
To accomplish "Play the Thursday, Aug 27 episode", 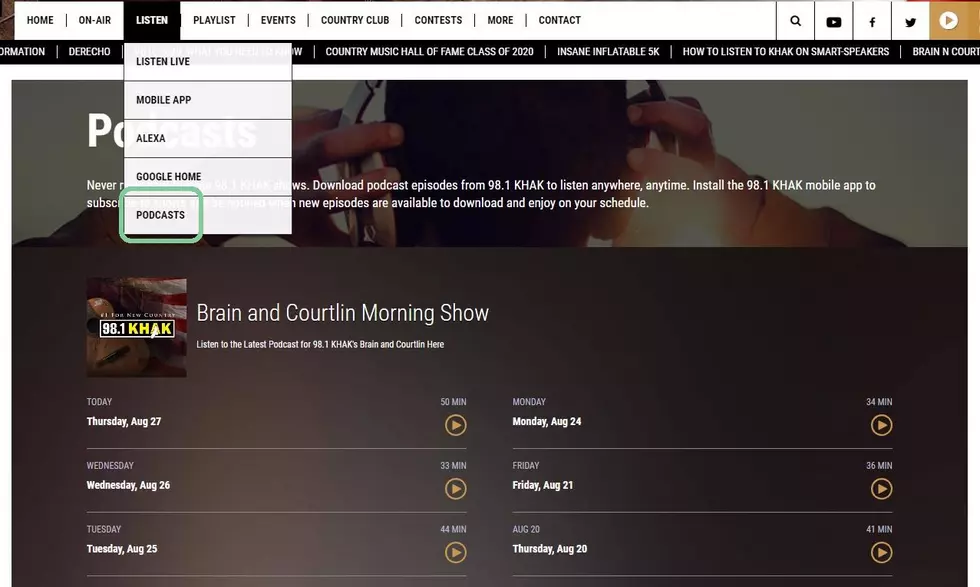I will click(x=456, y=425).
